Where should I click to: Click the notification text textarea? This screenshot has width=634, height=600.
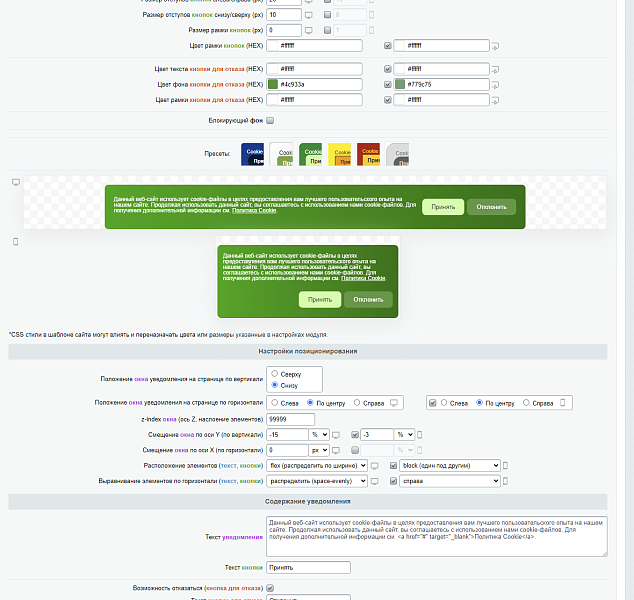[437, 537]
